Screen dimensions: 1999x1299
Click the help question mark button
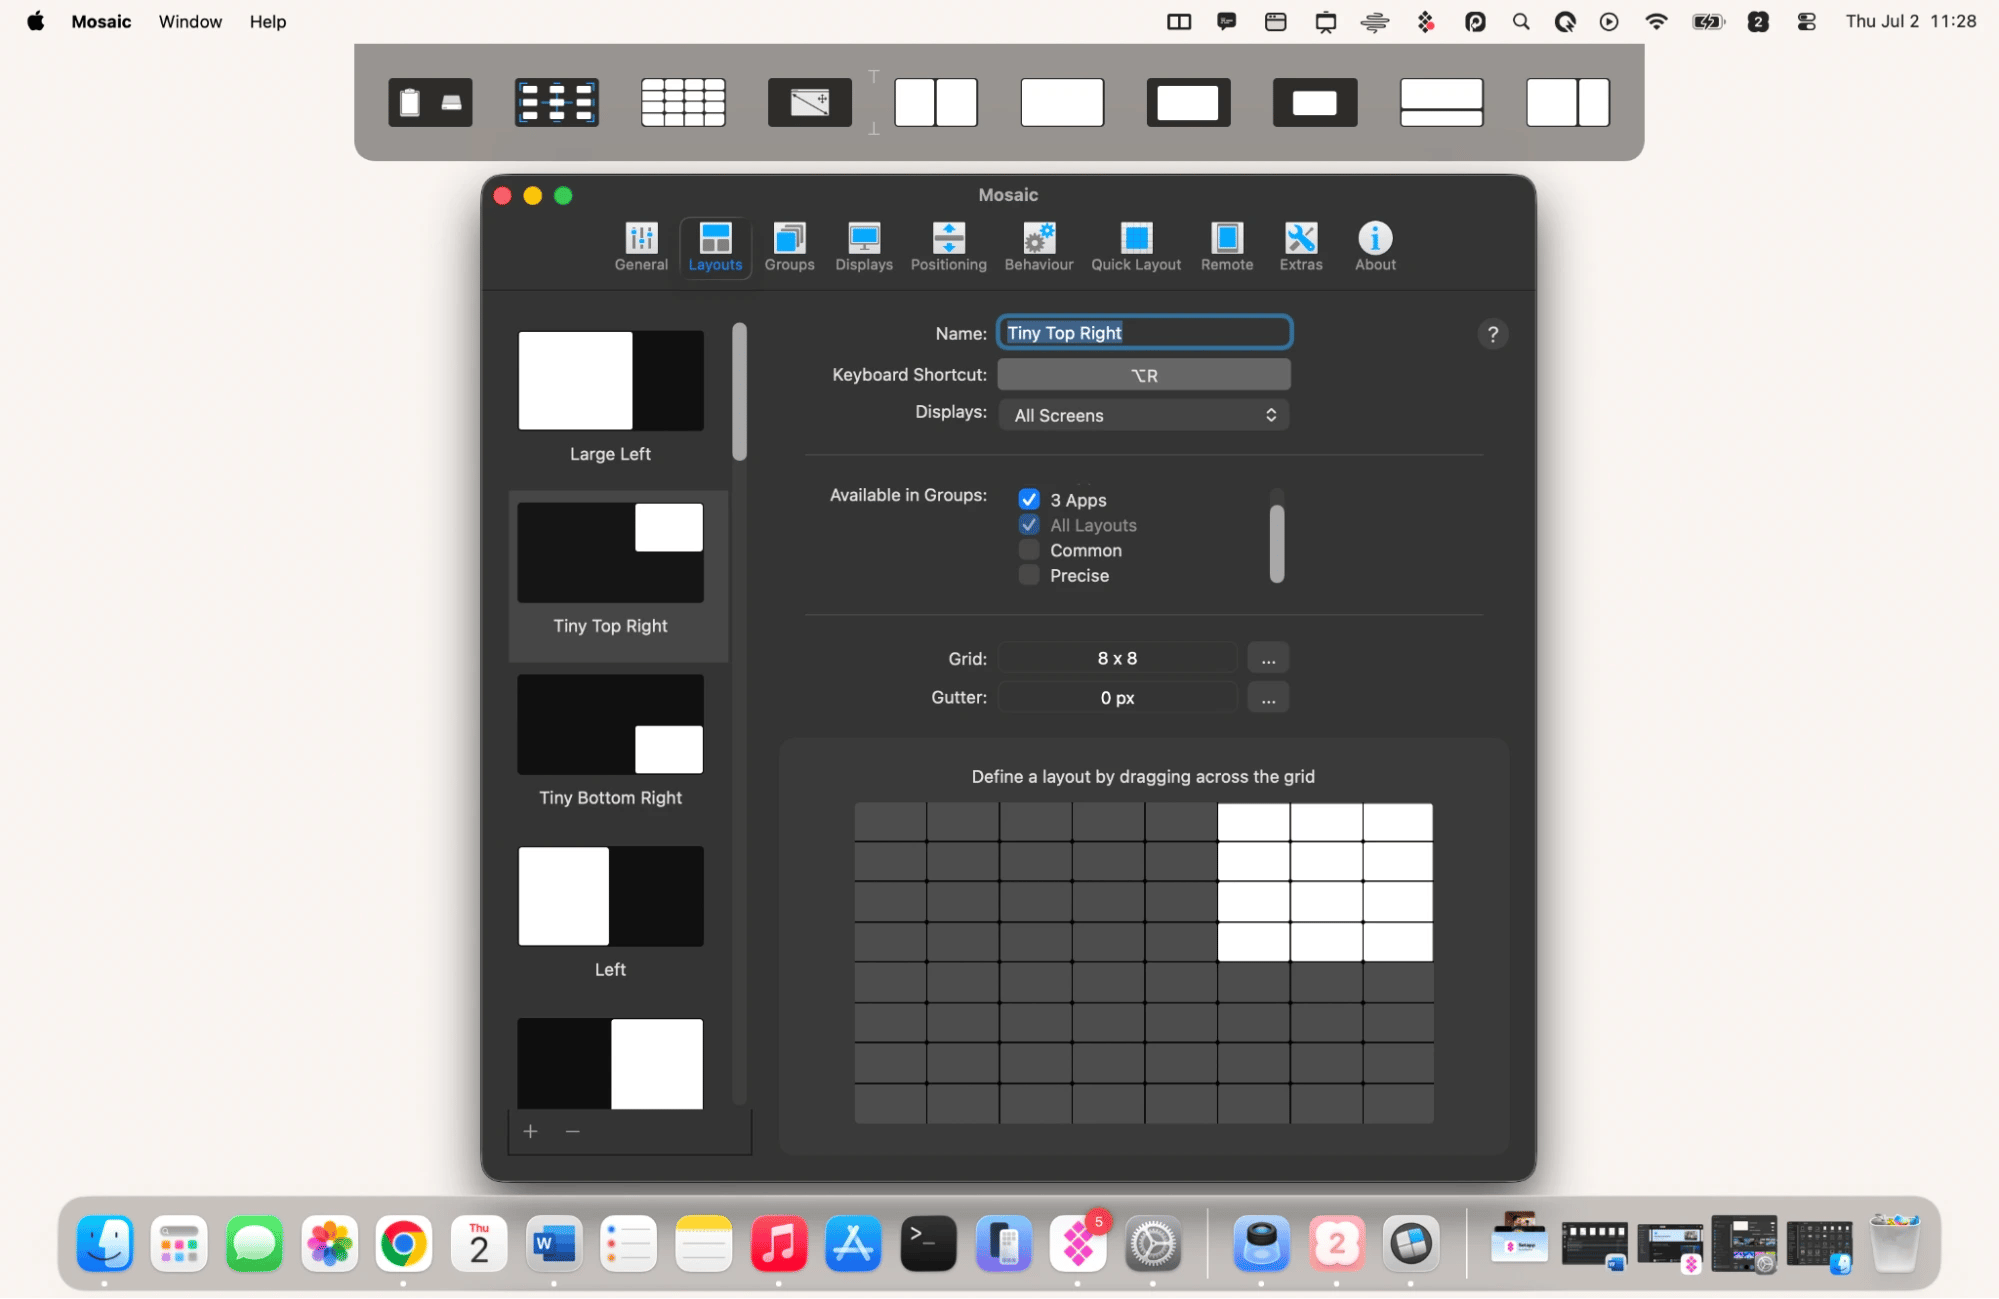click(1492, 334)
